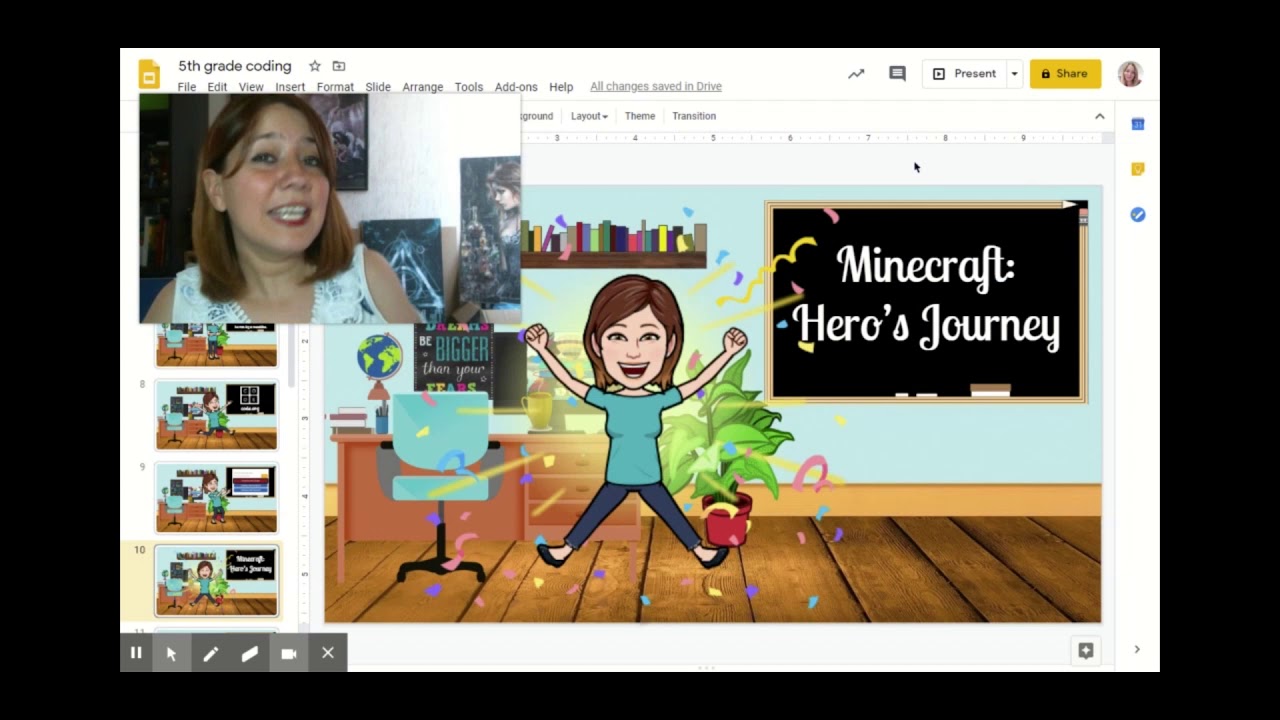Screen dimensions: 1280x720
Task: Click the Explore button
Action: click(x=1086, y=650)
